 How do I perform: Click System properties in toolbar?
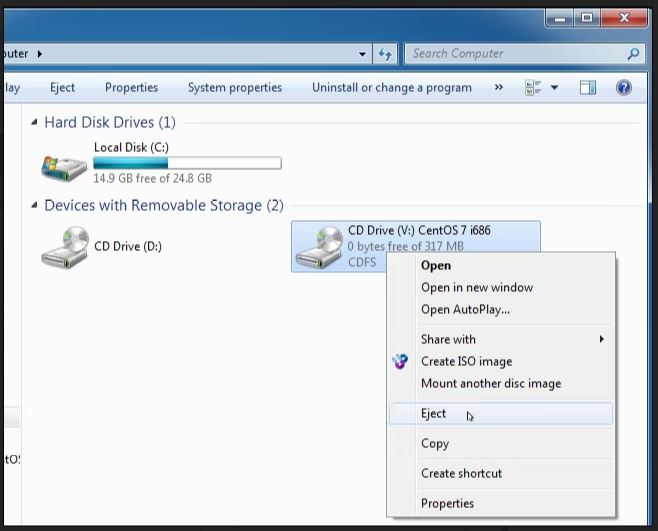[235, 88]
